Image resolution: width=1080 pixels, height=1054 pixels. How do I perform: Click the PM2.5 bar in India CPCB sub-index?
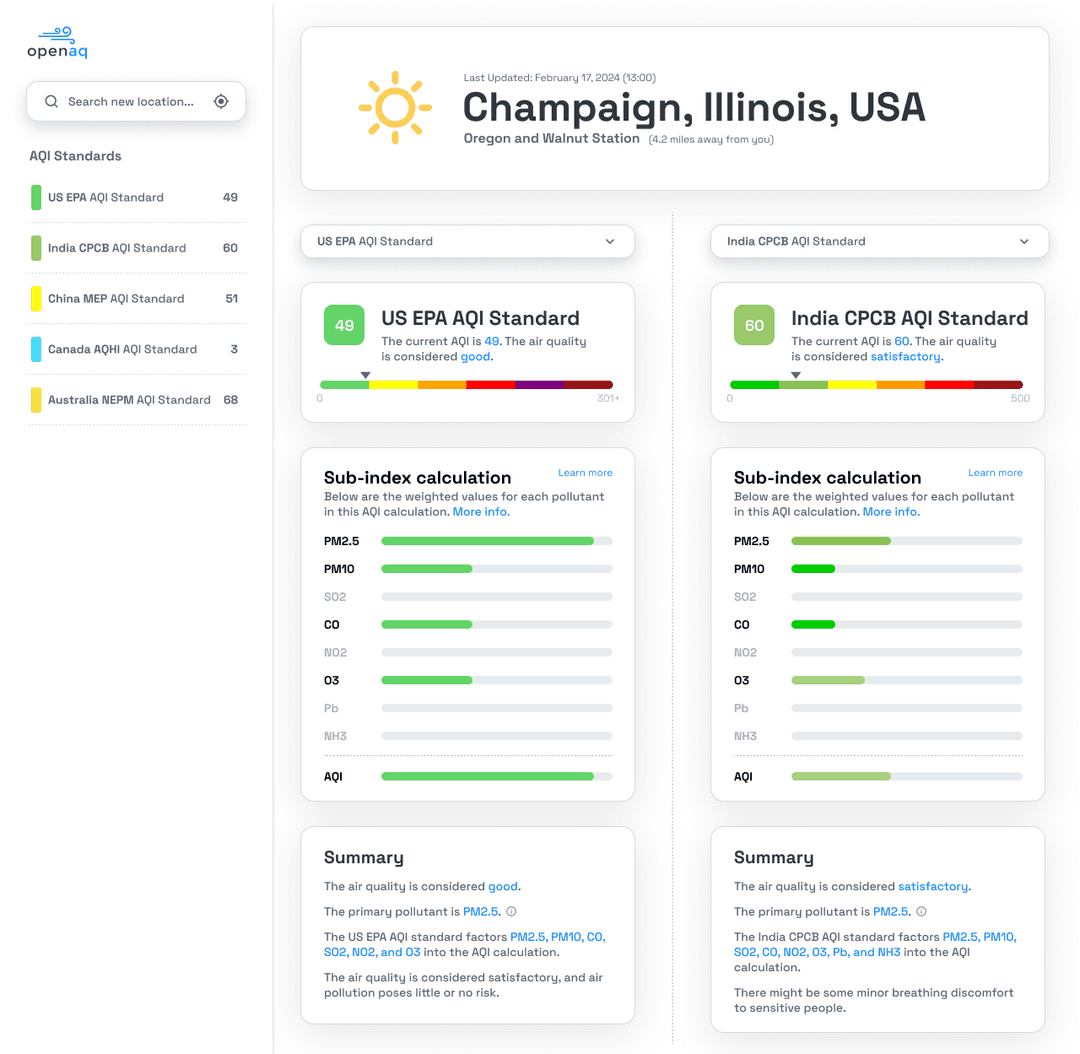907,541
